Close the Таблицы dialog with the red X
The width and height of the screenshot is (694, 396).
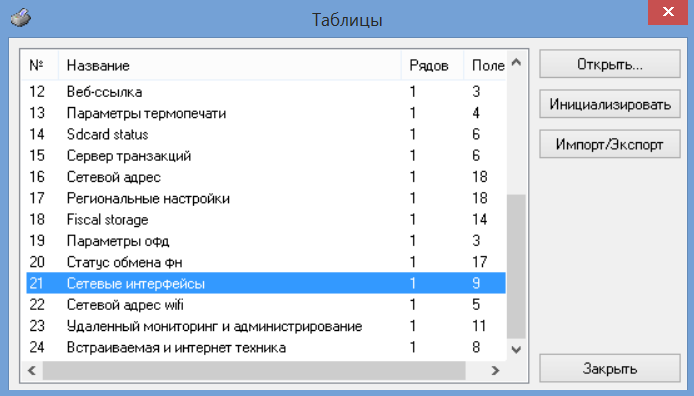[x=668, y=12]
